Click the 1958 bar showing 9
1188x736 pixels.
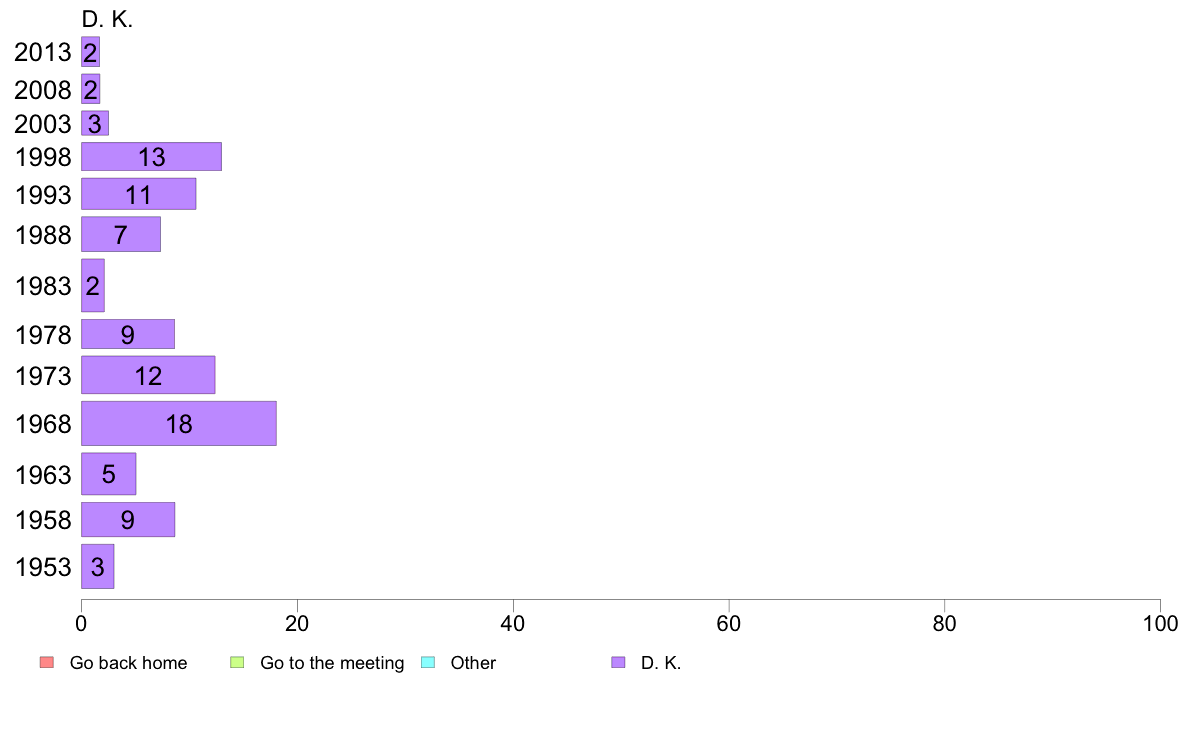128,520
